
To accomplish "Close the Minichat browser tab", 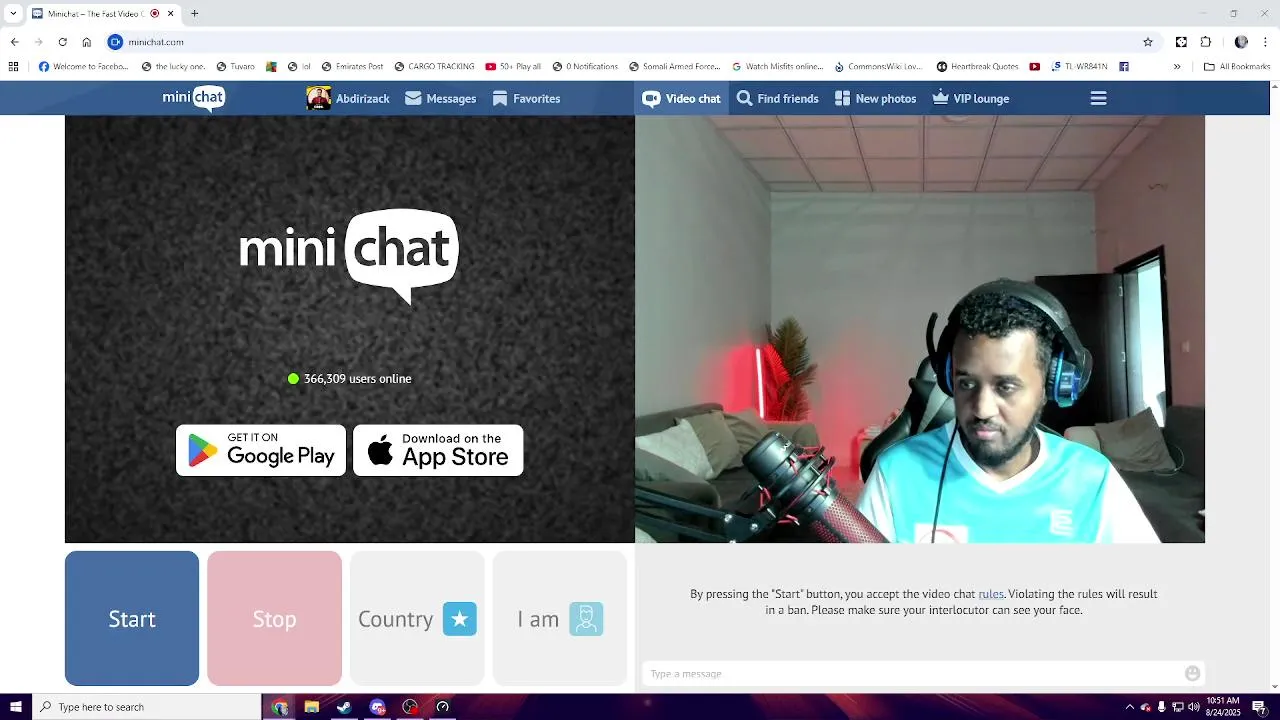I will pos(170,14).
